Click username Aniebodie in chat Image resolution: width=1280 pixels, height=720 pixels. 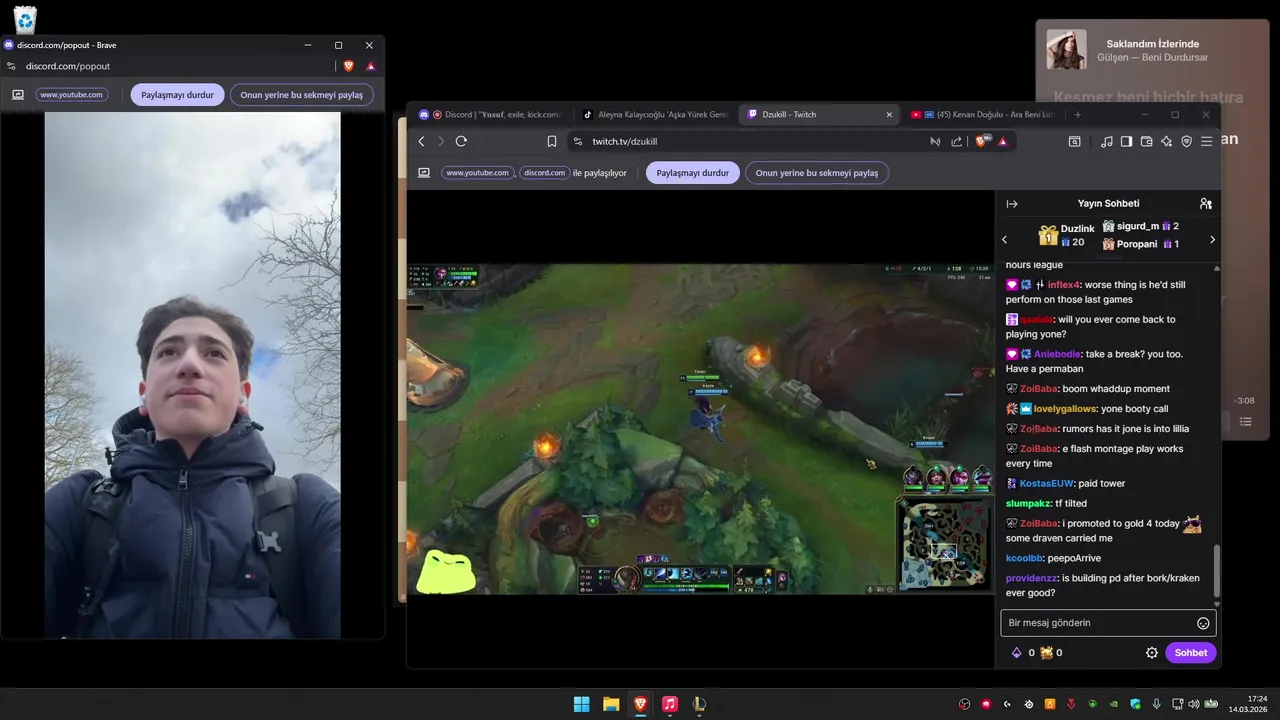(x=1058, y=354)
